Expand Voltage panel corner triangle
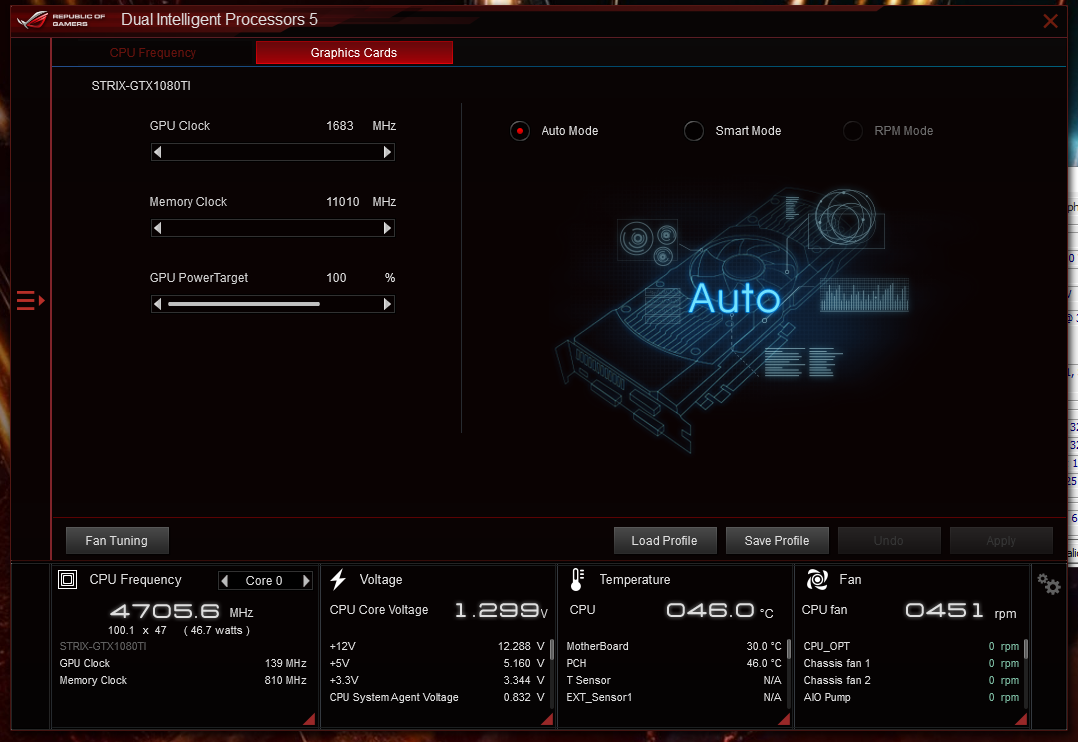The width and height of the screenshot is (1078, 742). [548, 719]
